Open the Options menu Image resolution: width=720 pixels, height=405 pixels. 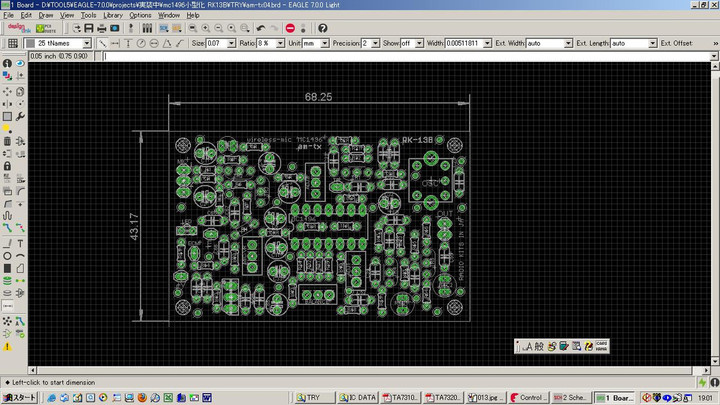tap(140, 15)
